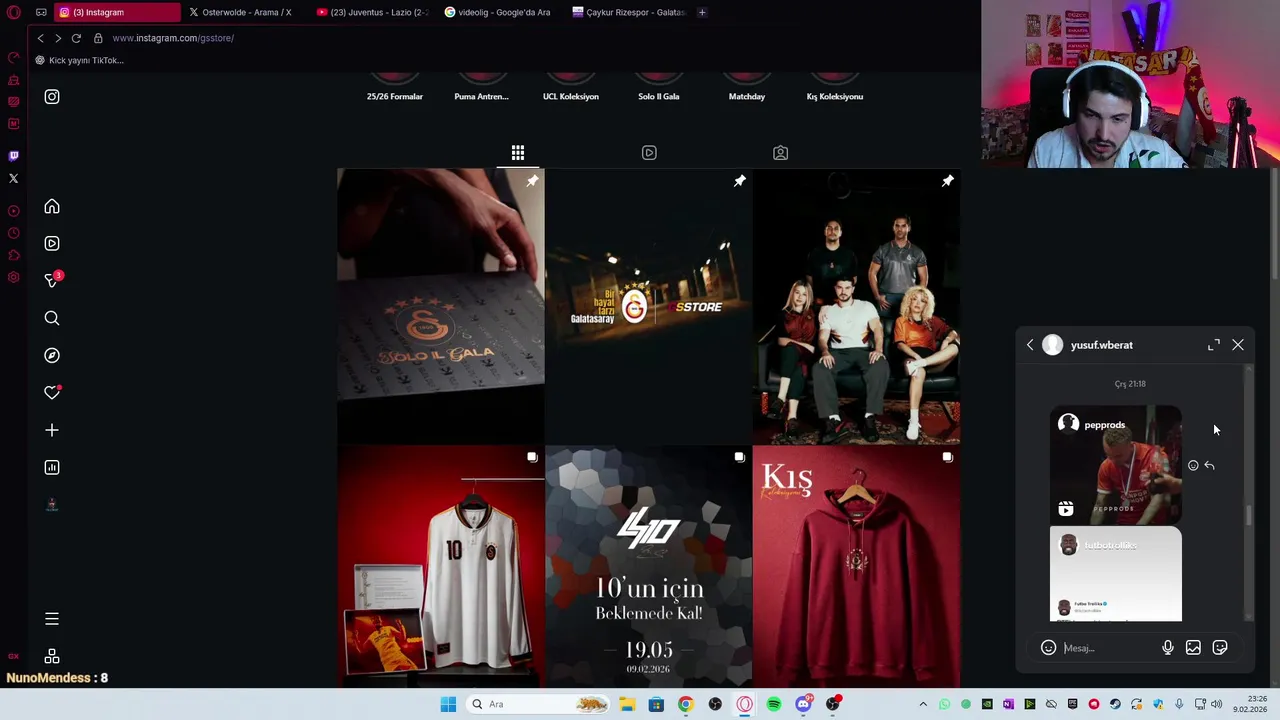Open Discord from the taskbar

[x=803, y=704]
